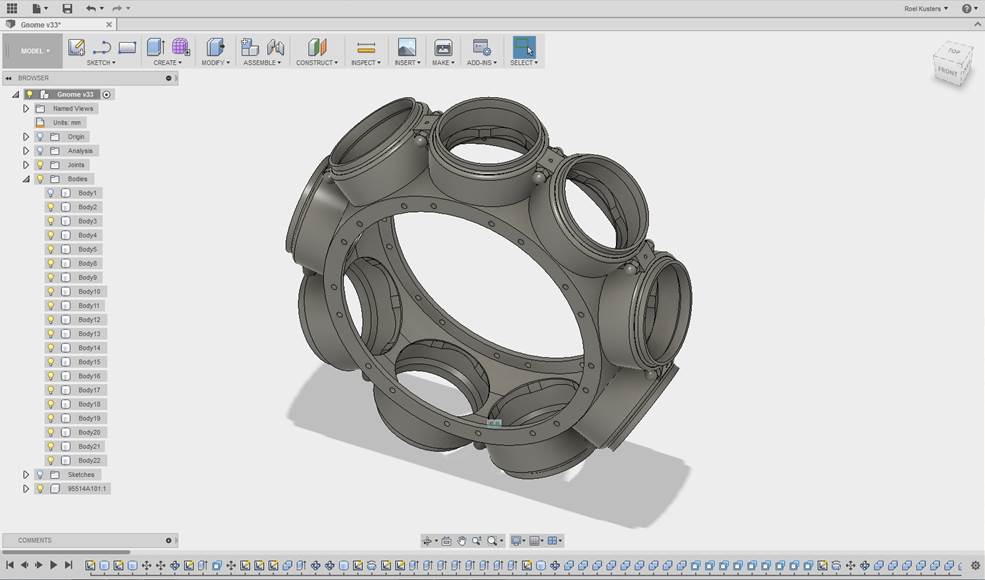The height and width of the screenshot is (580, 985).
Task: Open the MODIFY menu
Action: 215,63
